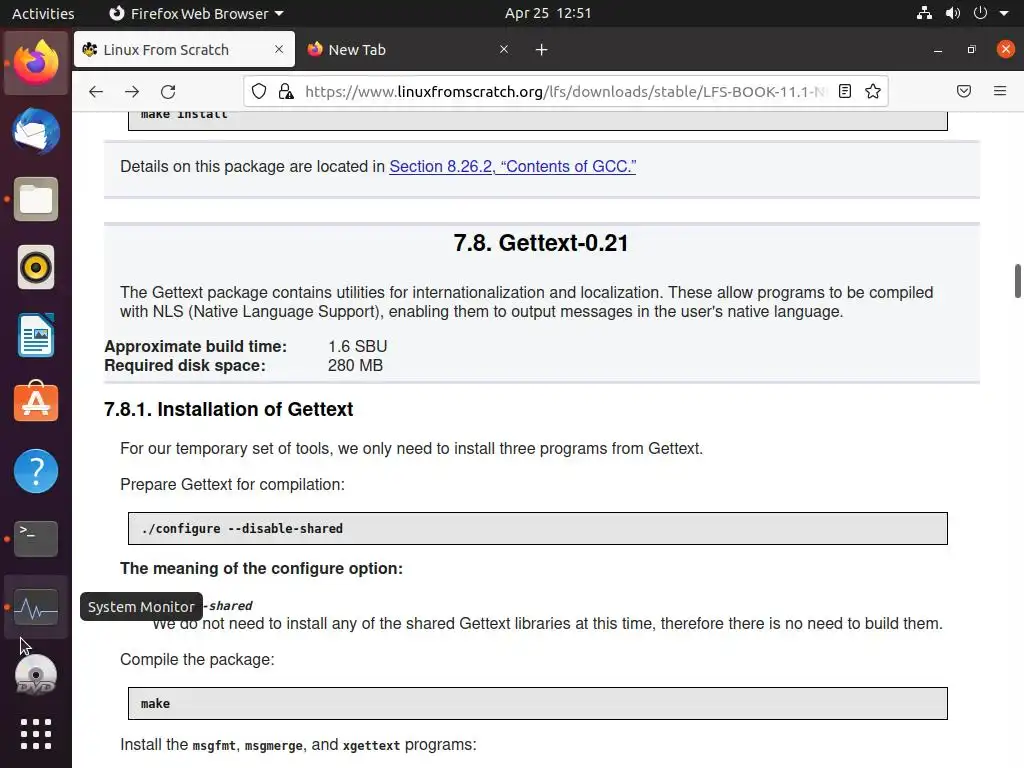The height and width of the screenshot is (768, 1024).
Task: Open Help from the dock
Action: coord(36,471)
